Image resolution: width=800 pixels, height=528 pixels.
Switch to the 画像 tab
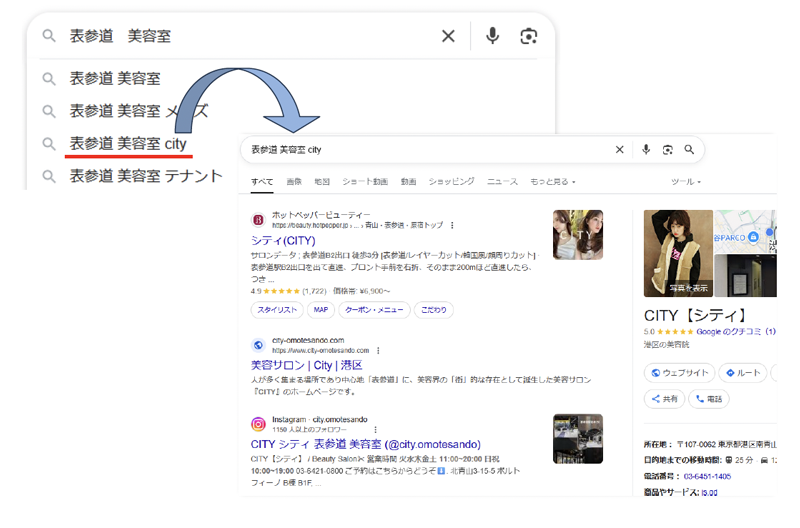pos(294,182)
